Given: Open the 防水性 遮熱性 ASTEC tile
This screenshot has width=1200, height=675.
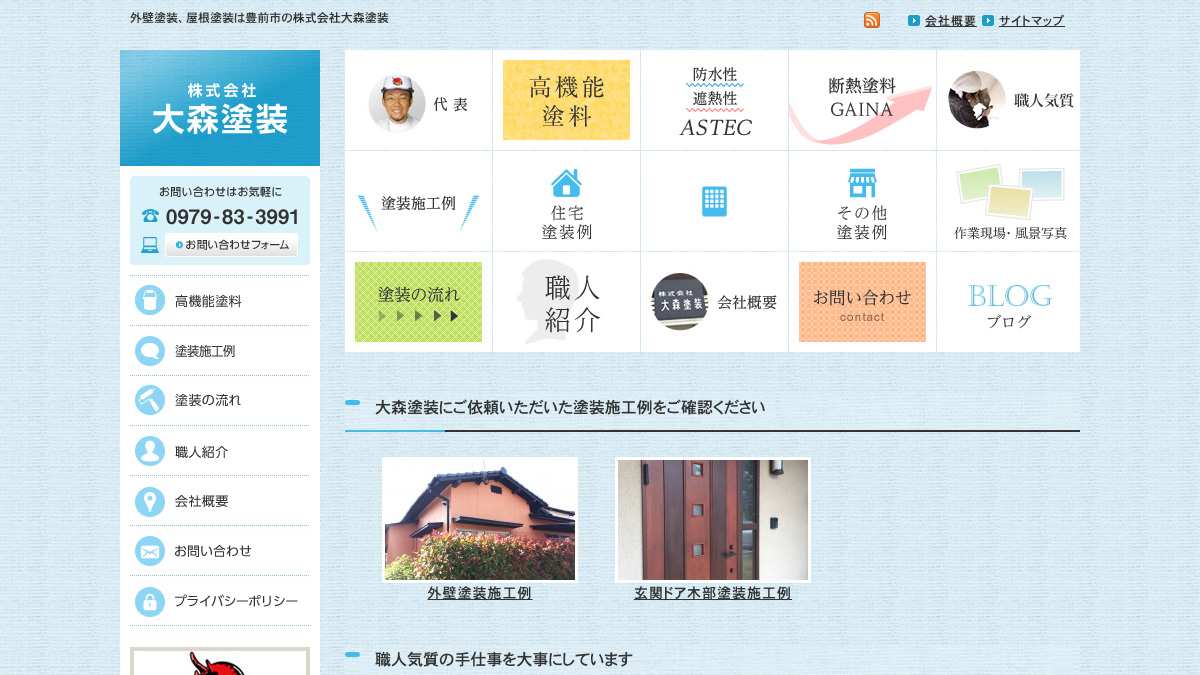Looking at the screenshot, I should (715, 100).
